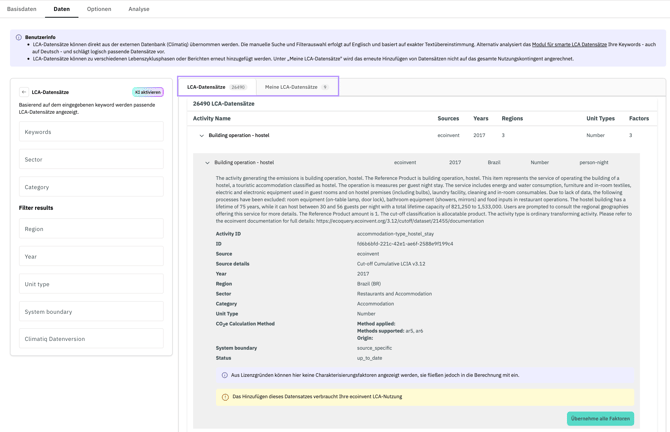The image size is (670, 432).
Task: Select the Meine LCA-Datensätze tab
Action: pos(296,87)
